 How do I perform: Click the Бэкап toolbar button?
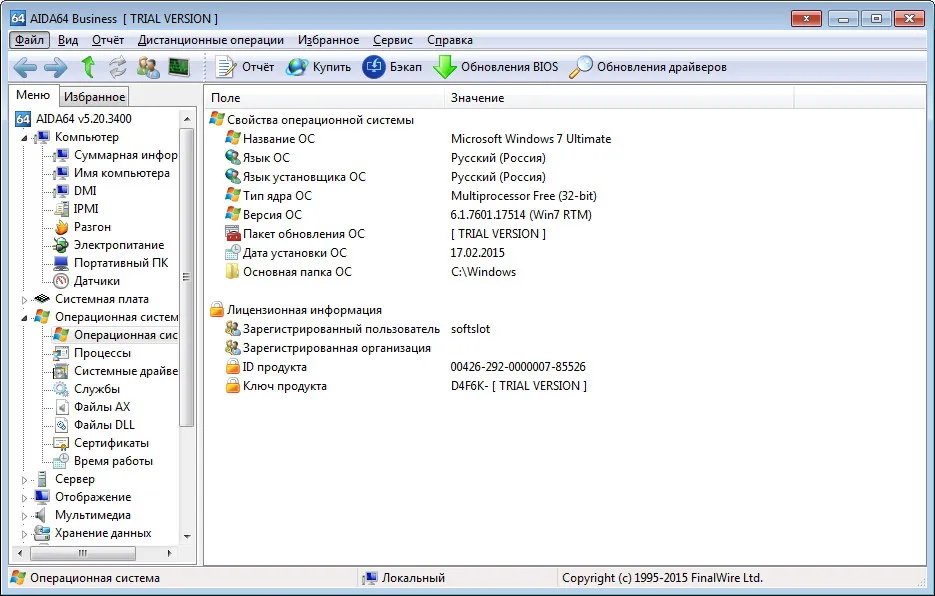tap(392, 67)
